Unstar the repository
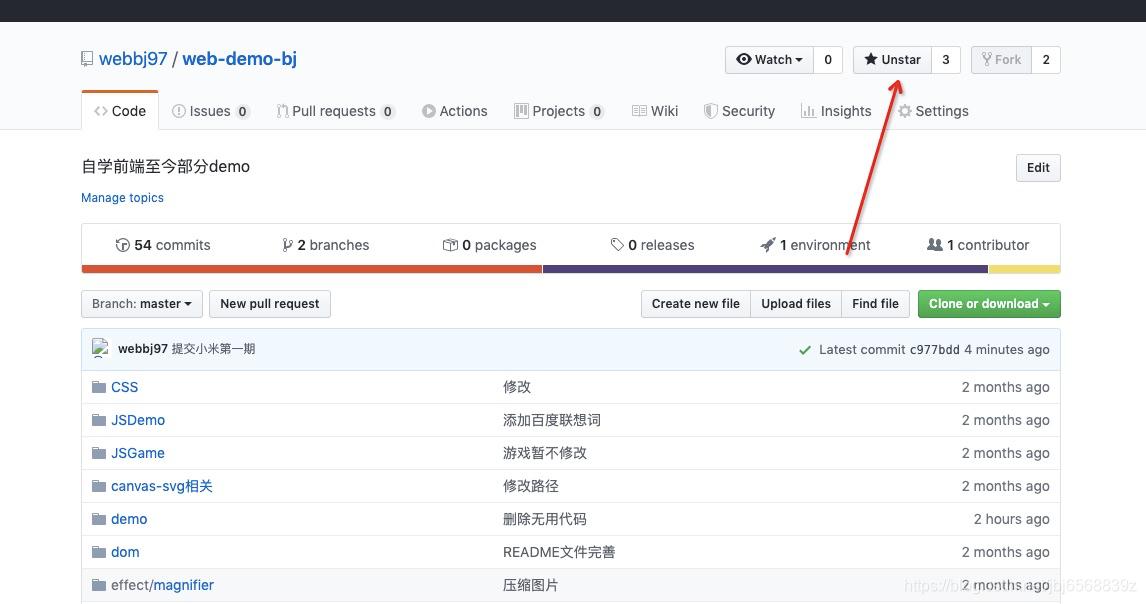1146x604 pixels. click(x=892, y=60)
